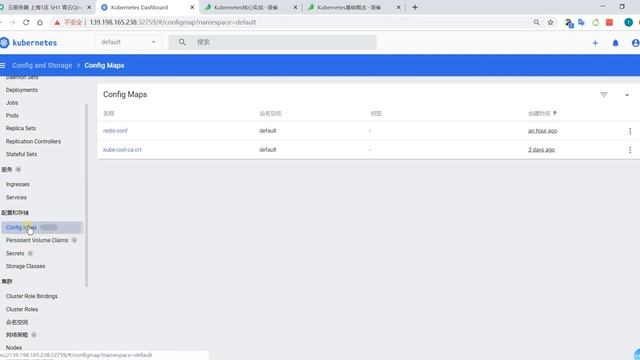The width and height of the screenshot is (640, 360).
Task: Click '3 days ago' timestamp
Action: click(541, 150)
